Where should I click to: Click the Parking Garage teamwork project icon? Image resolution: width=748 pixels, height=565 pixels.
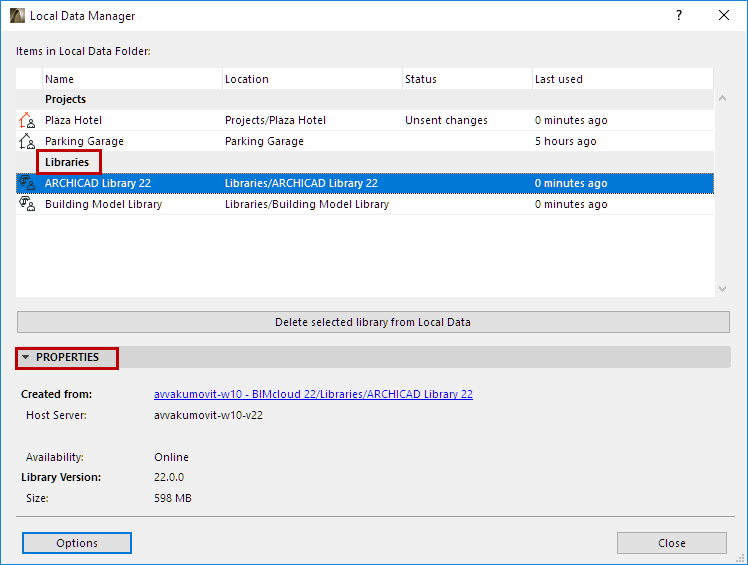coord(27,141)
